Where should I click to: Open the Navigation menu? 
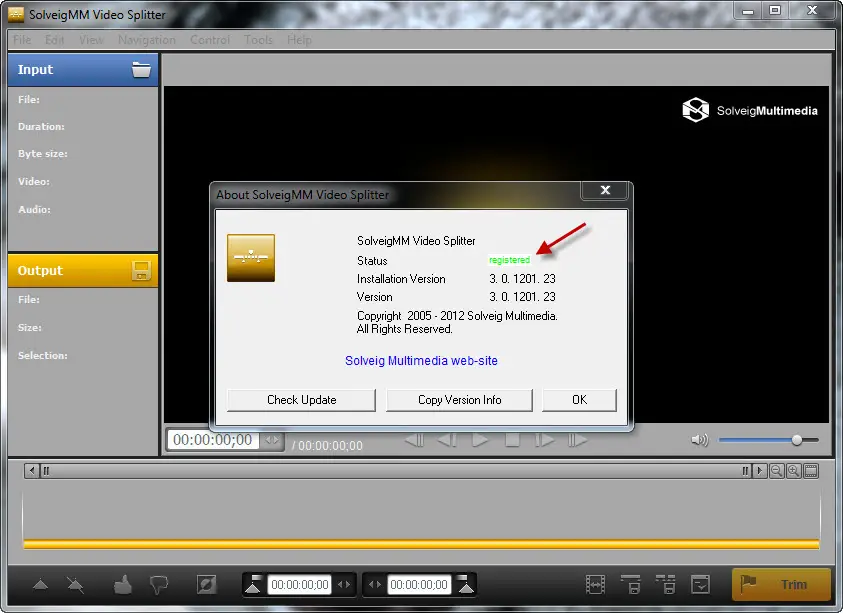coord(147,40)
